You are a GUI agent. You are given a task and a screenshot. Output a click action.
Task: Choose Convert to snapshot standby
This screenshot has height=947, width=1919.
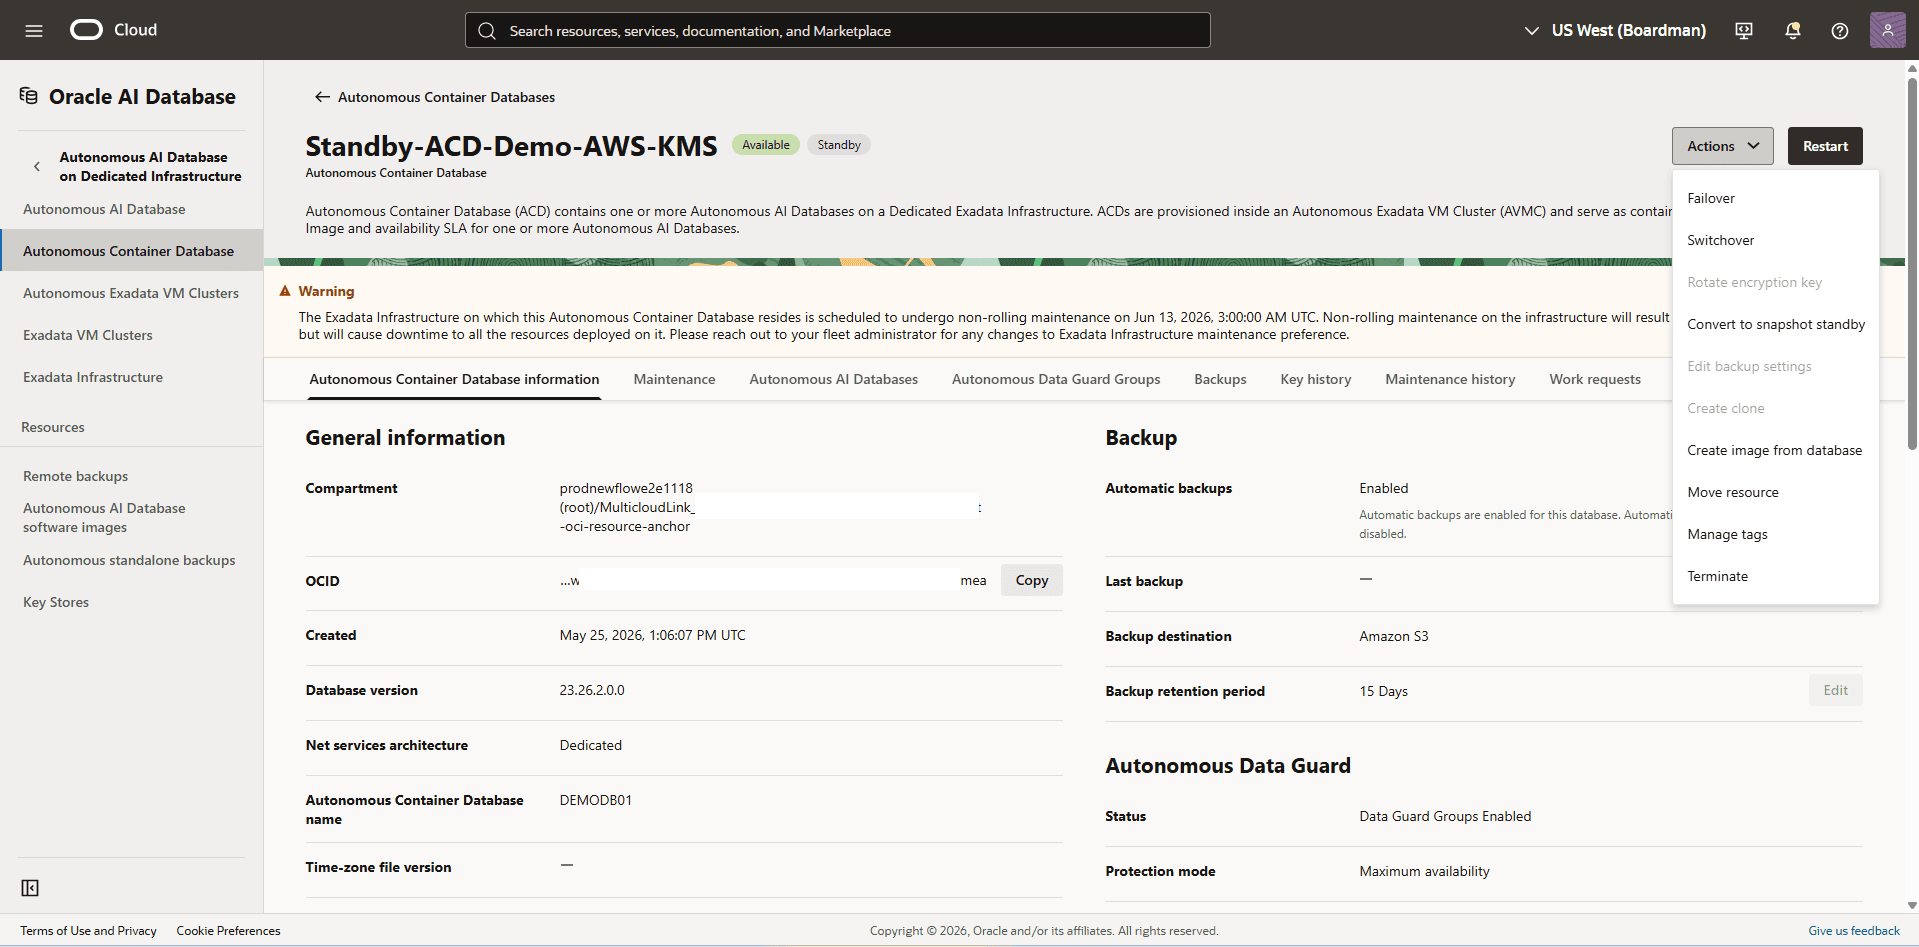pos(1775,324)
